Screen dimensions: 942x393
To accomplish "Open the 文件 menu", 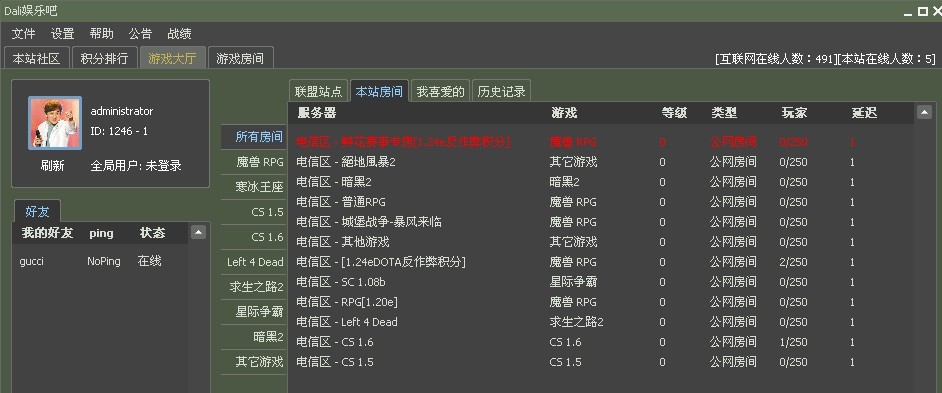I will point(23,34).
